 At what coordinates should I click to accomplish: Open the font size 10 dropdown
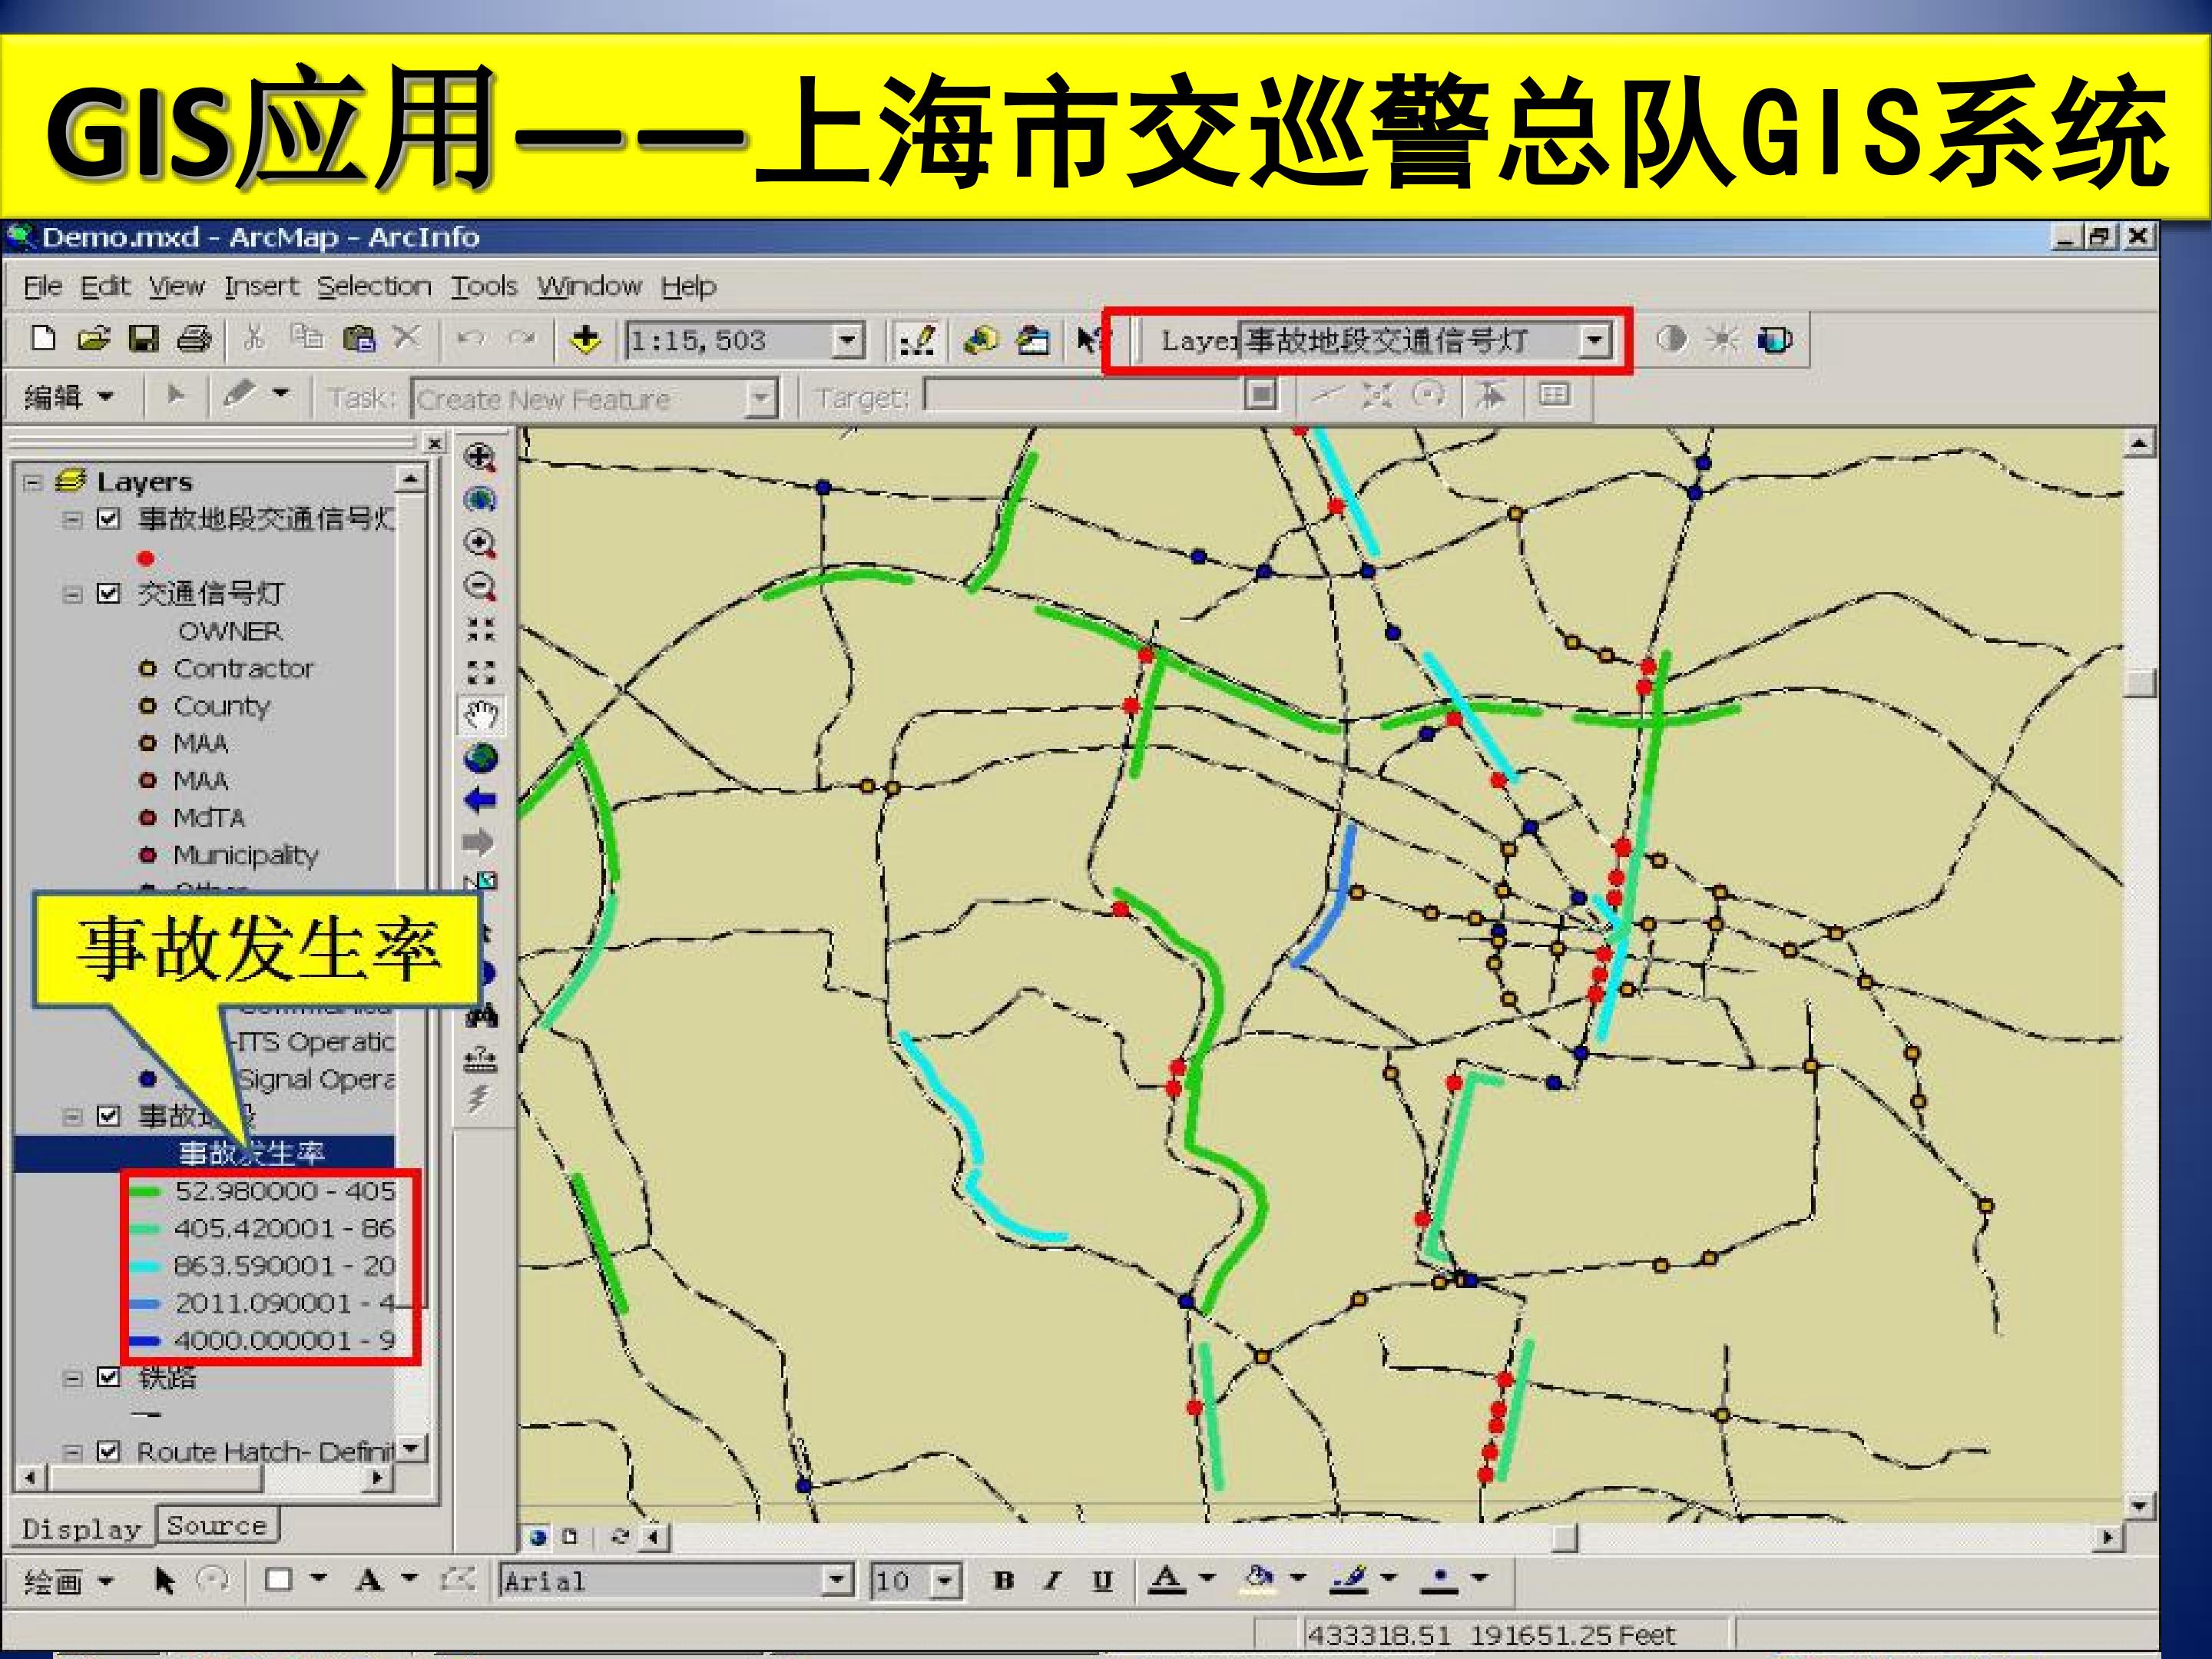[x=945, y=1581]
